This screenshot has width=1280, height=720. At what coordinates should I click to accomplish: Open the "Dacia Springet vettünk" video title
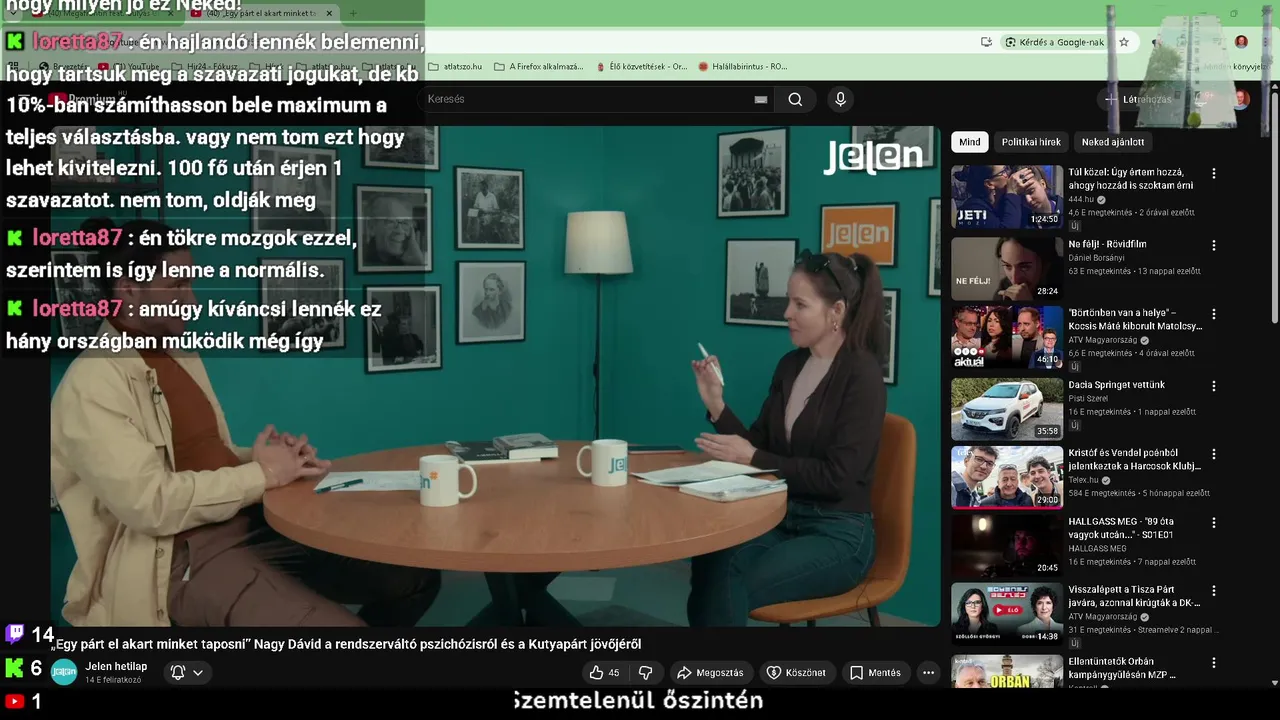point(1116,385)
